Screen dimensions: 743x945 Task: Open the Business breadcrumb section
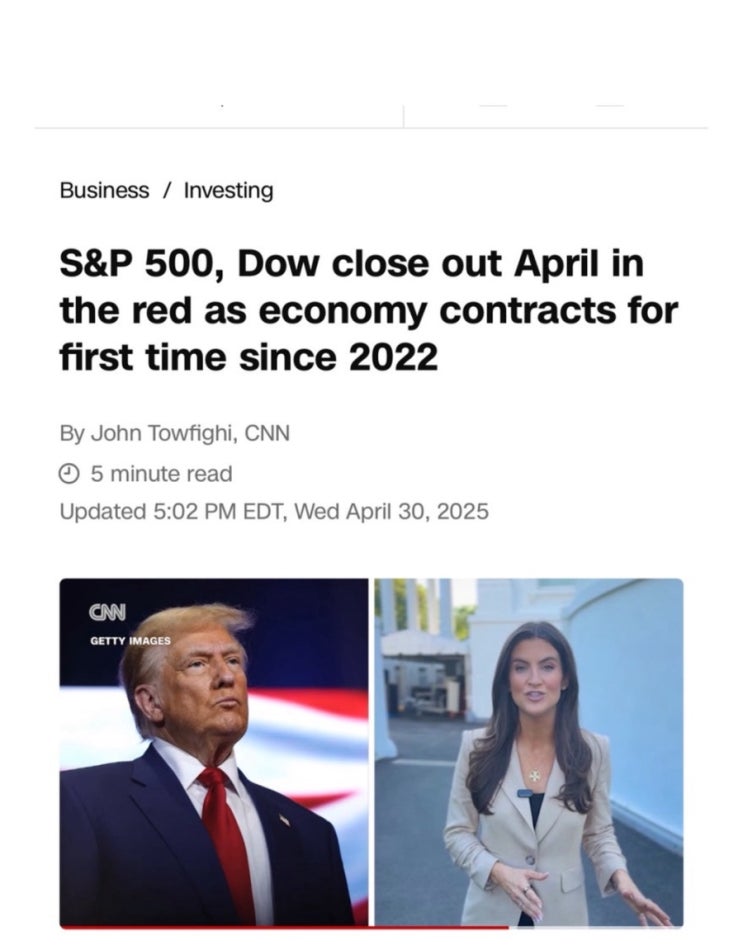[104, 190]
